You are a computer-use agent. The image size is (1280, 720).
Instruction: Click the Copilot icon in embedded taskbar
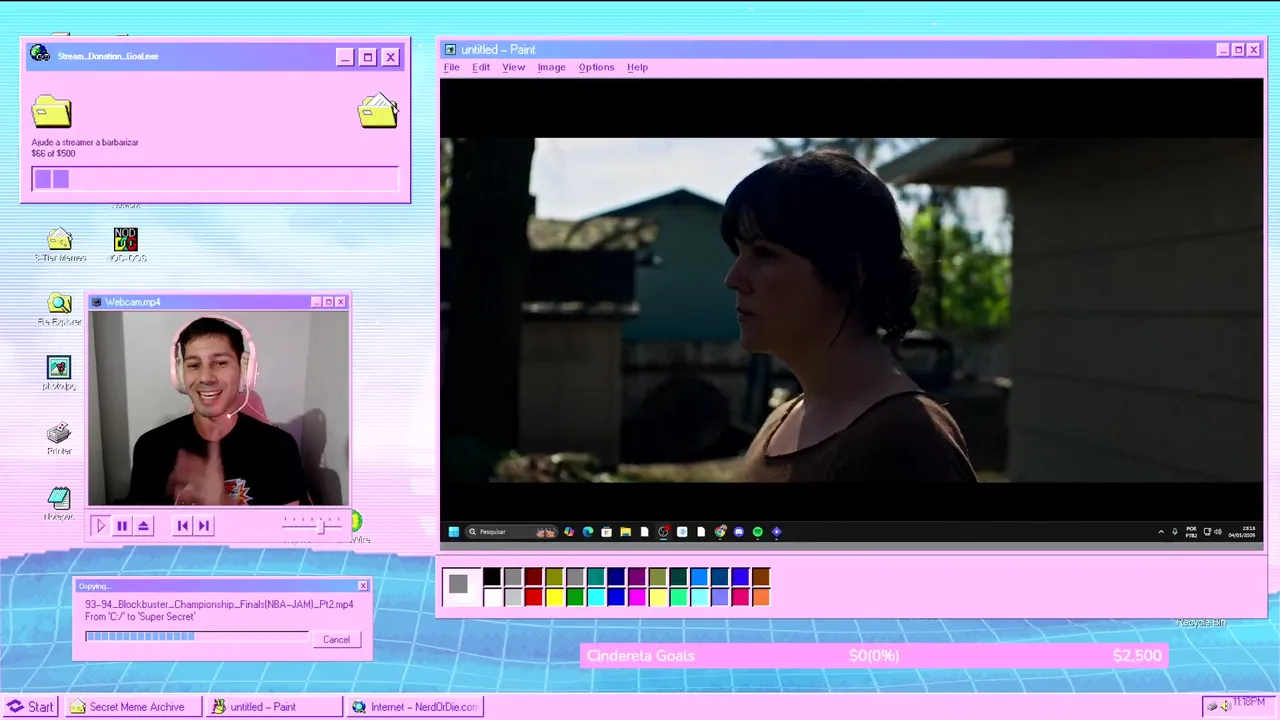click(x=569, y=532)
